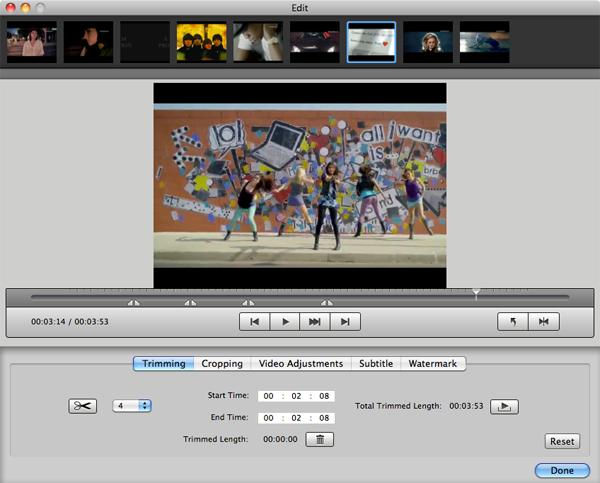Open the Subtitle tab
Viewport: 600px width, 483px height.
pyautogui.click(x=376, y=363)
